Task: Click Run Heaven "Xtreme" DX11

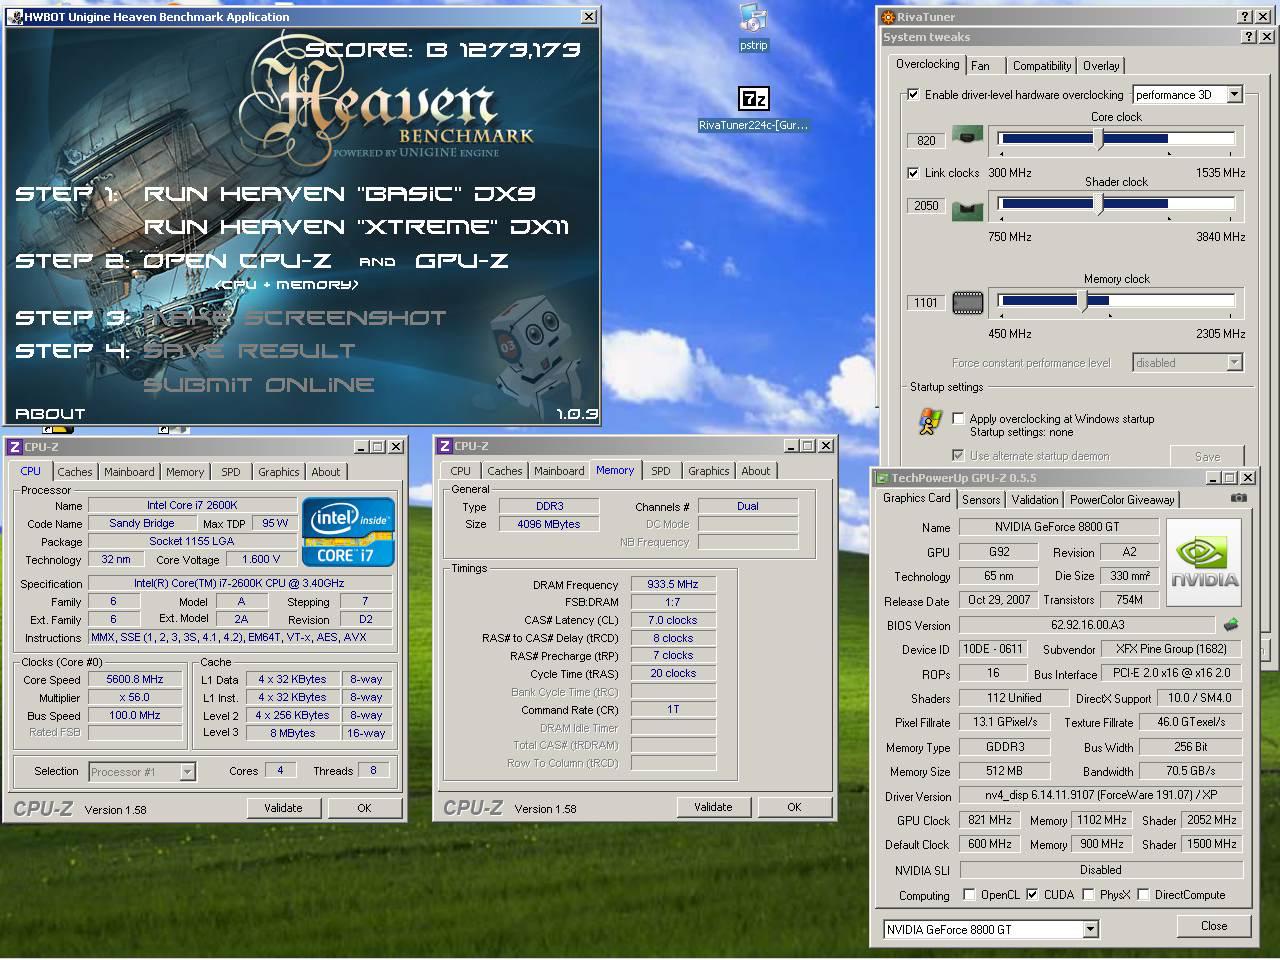Action: [x=356, y=227]
